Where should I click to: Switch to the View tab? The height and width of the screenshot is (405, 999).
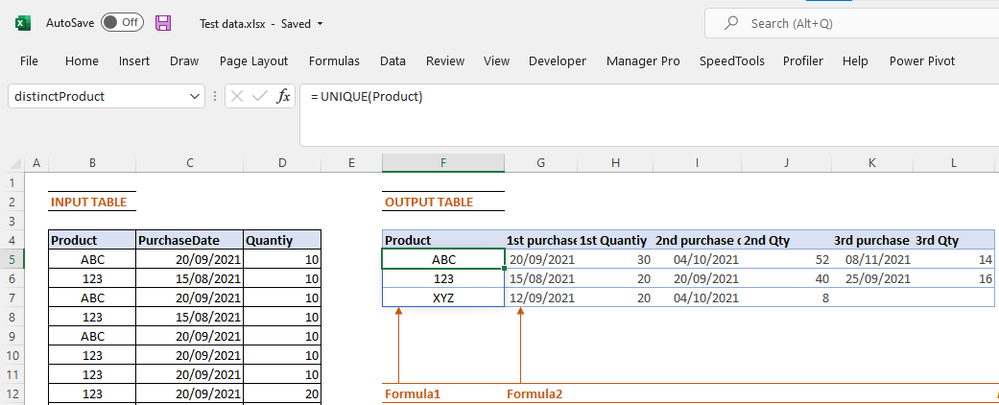(x=496, y=61)
